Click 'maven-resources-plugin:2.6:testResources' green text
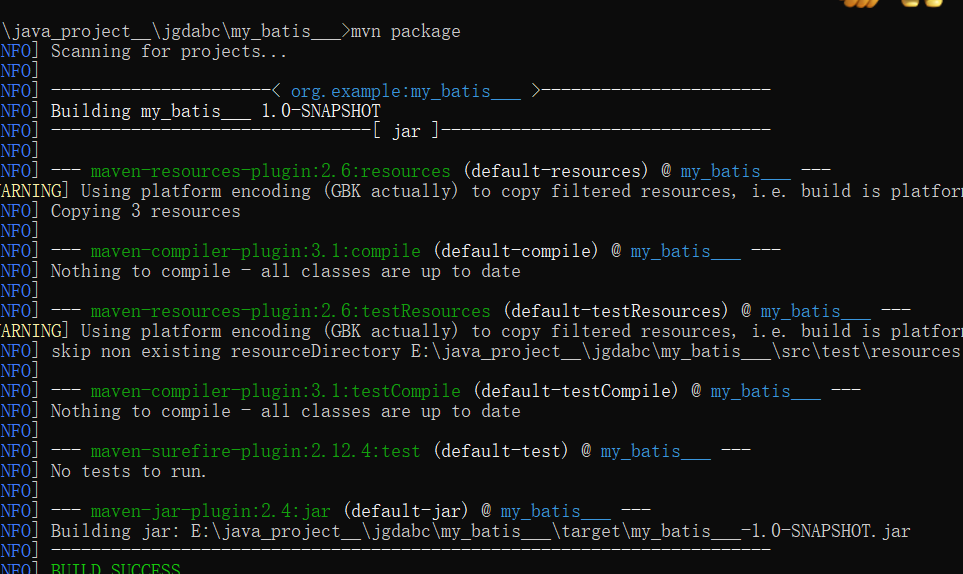963x574 pixels. pyautogui.click(x=290, y=311)
